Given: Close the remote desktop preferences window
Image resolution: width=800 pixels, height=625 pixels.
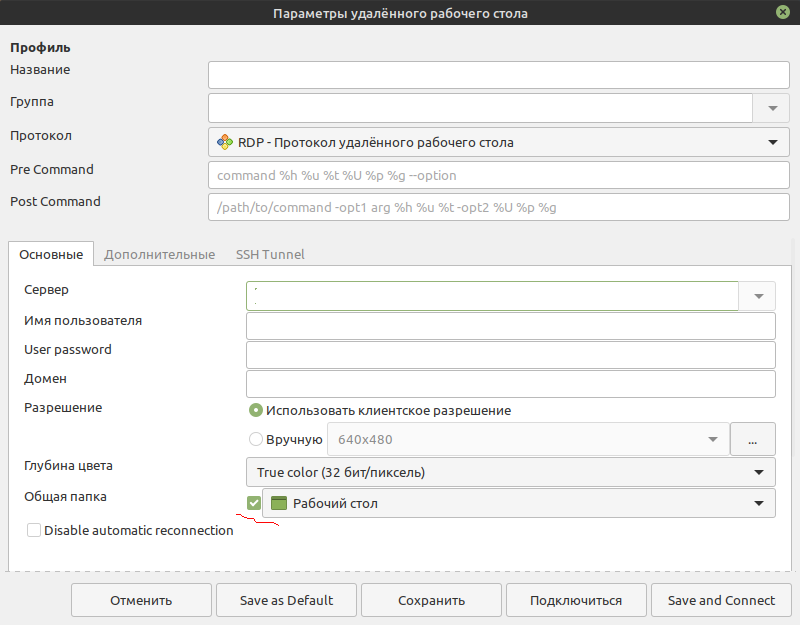Looking at the screenshot, I should 783,12.
